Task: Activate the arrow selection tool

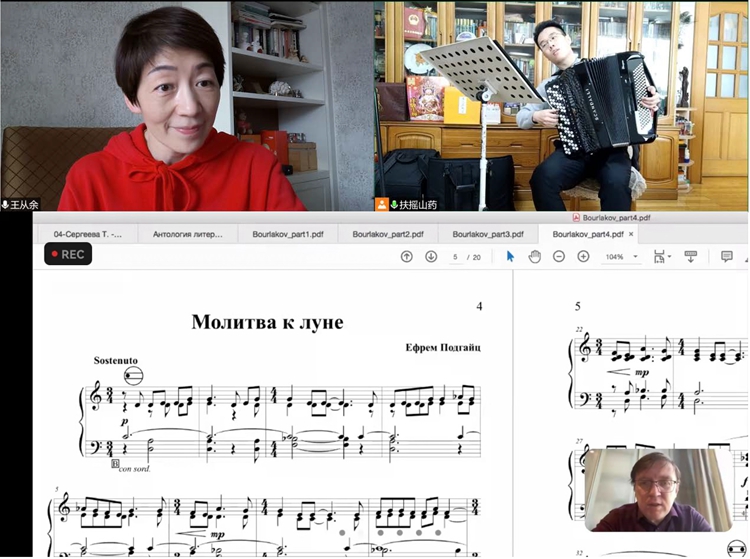Action: pyautogui.click(x=510, y=257)
